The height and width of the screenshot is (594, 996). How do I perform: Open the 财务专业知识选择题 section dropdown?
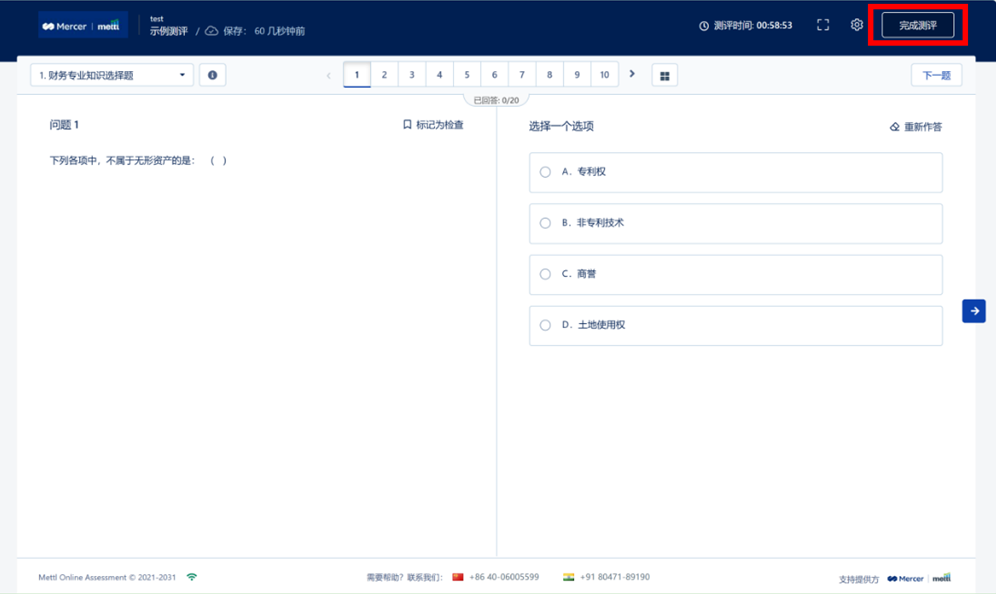(112, 75)
